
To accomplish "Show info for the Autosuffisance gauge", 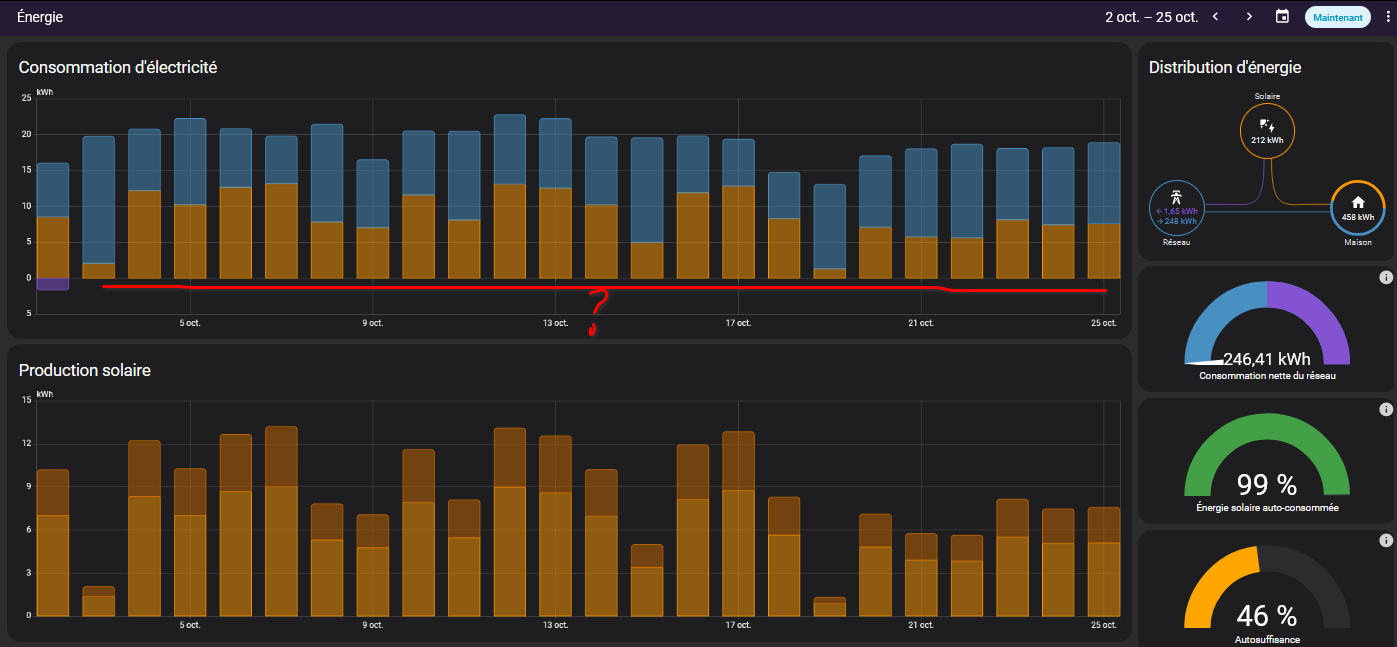I will point(1386,541).
